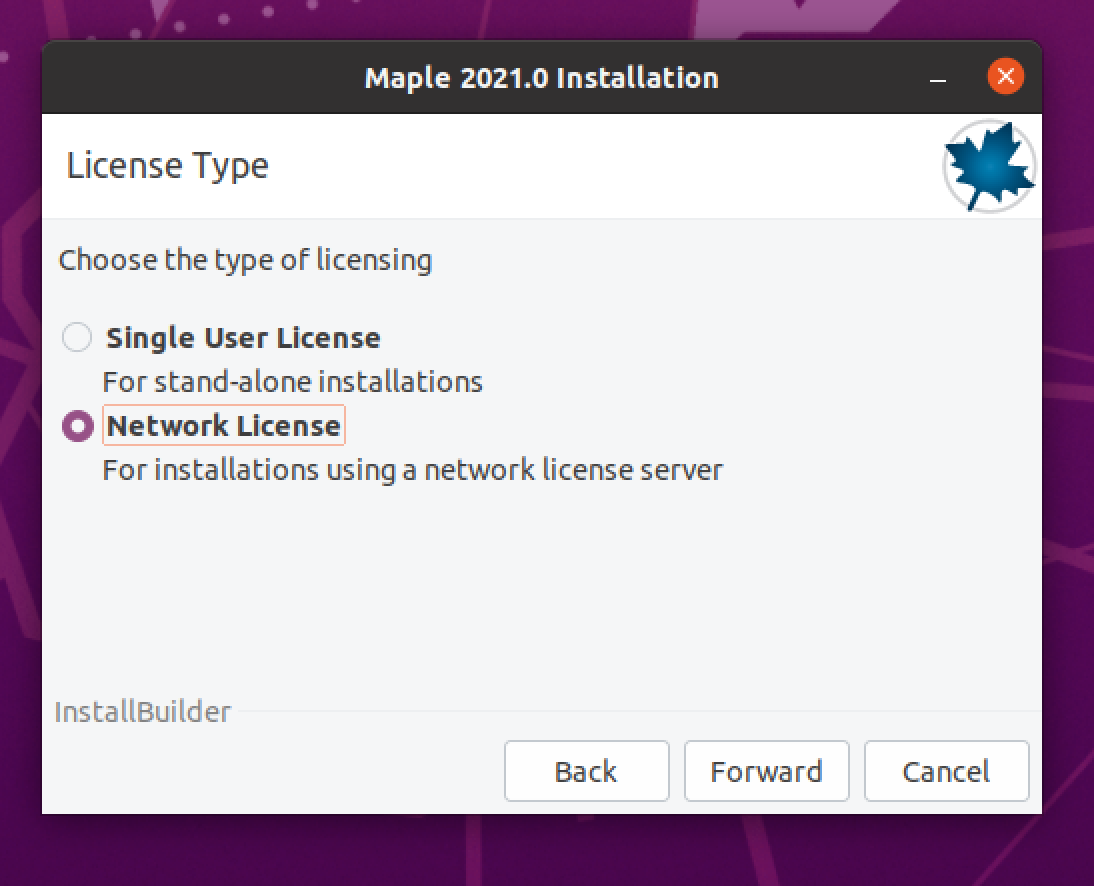Click the "Choose the type of licensing" text
This screenshot has width=1094, height=886.
pyautogui.click(x=245, y=261)
